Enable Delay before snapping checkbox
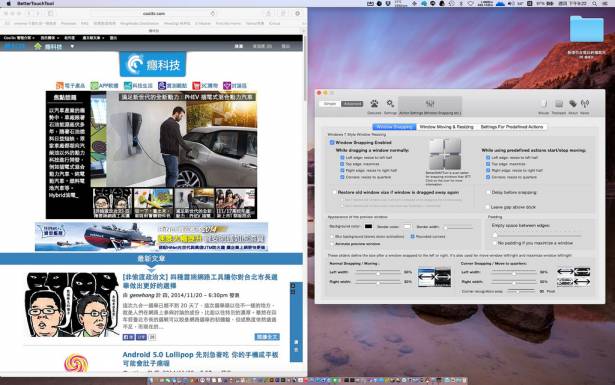This screenshot has height=385, width=615. pyautogui.click(x=488, y=192)
